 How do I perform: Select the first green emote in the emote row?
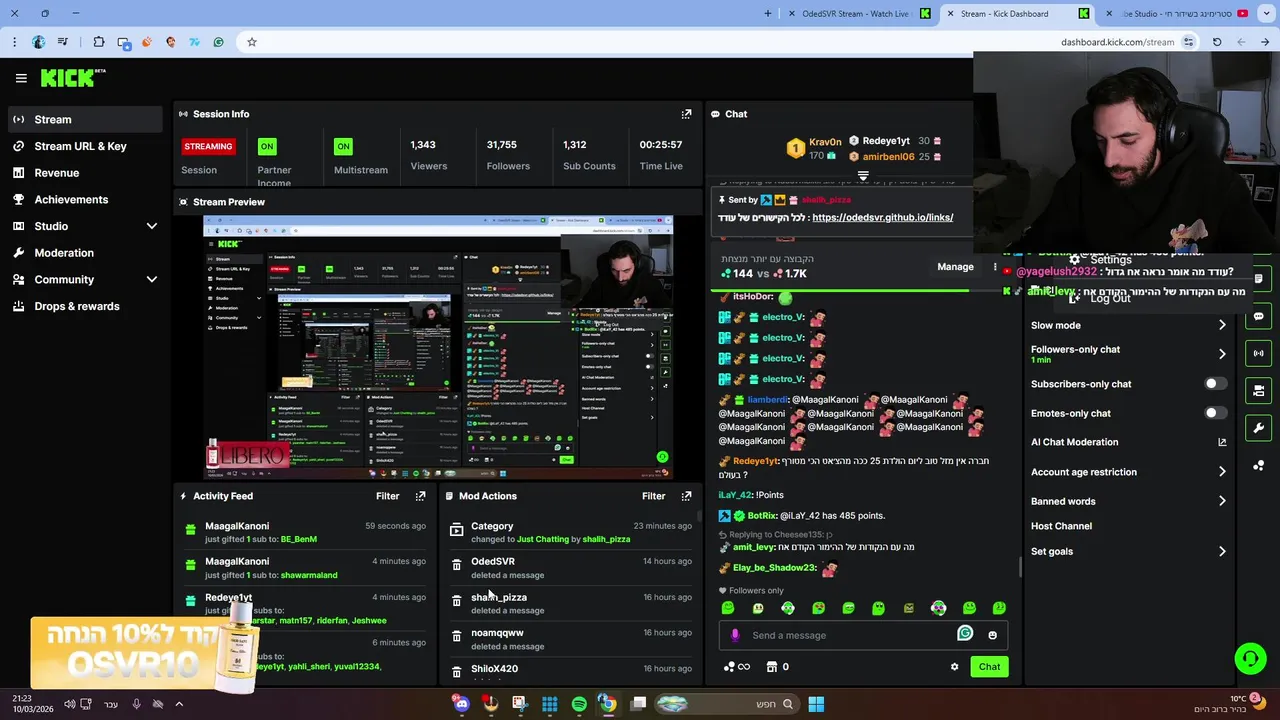point(728,608)
